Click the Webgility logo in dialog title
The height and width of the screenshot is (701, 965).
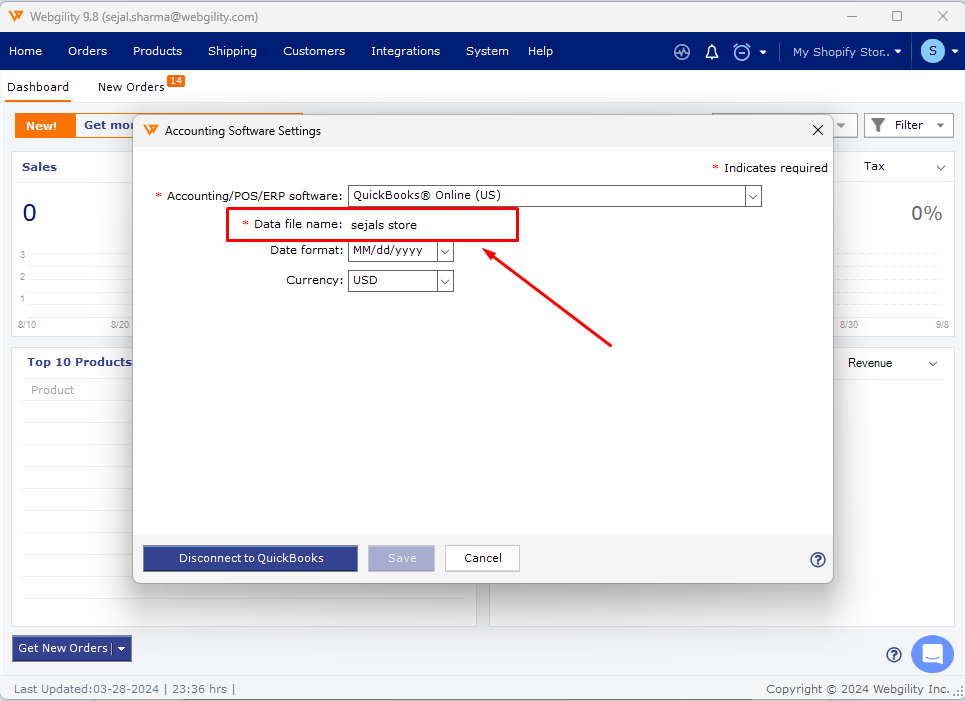coord(151,130)
